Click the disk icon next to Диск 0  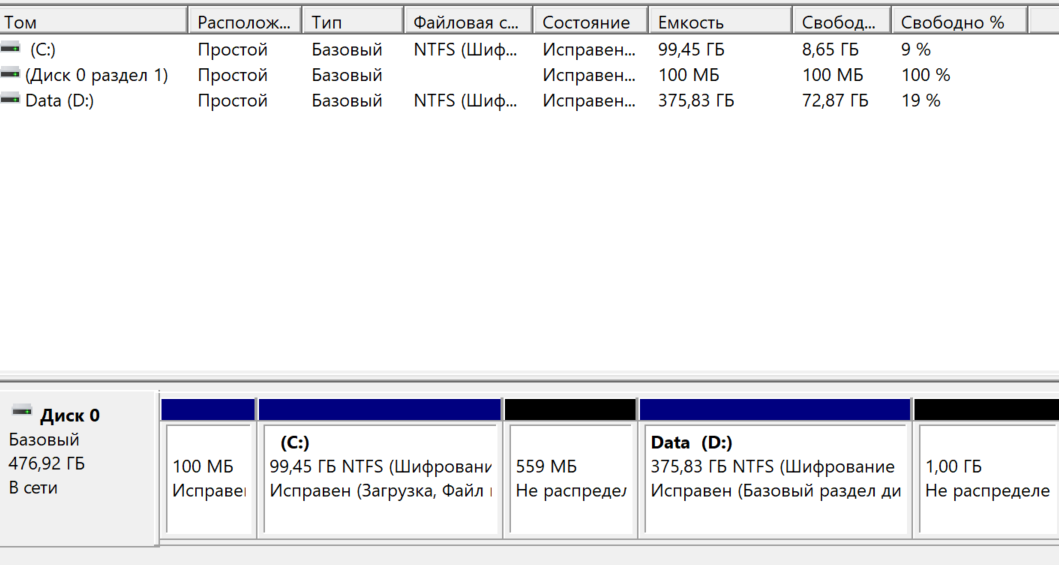coord(22,411)
